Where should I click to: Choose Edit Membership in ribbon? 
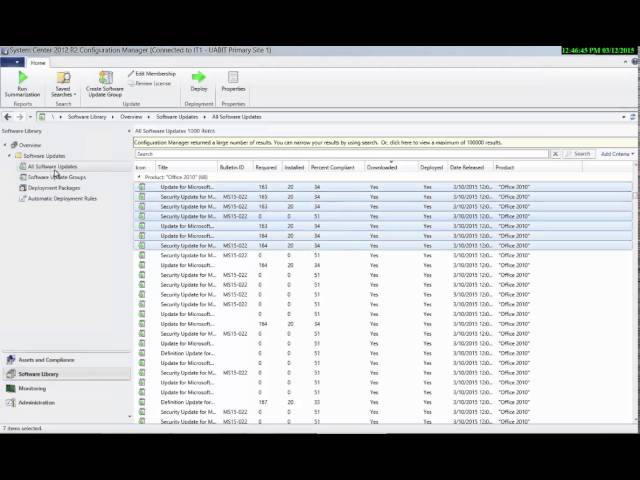pos(152,73)
